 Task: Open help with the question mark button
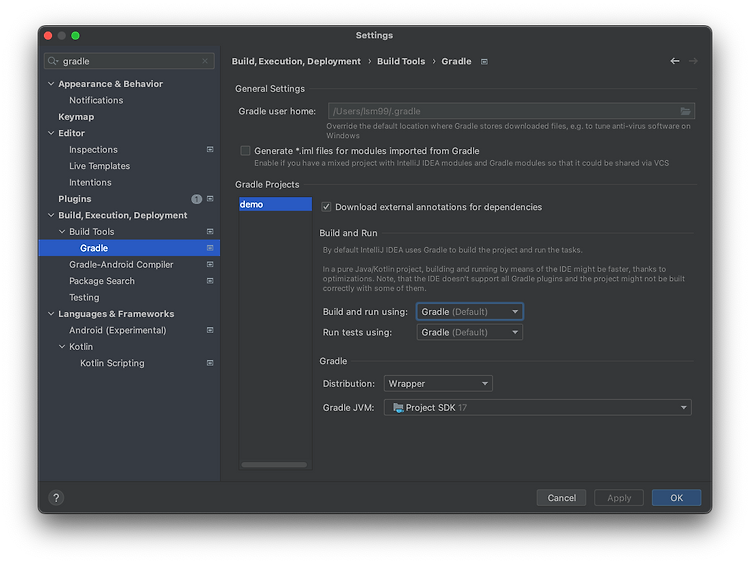56,498
